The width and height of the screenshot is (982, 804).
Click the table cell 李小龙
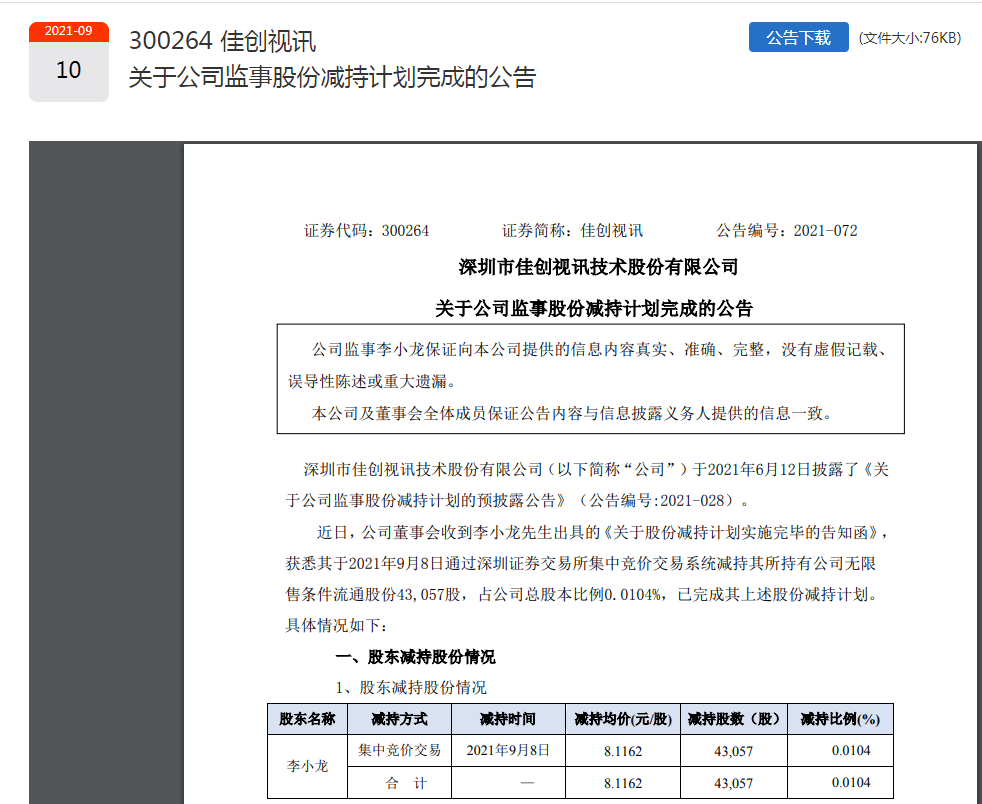[308, 766]
